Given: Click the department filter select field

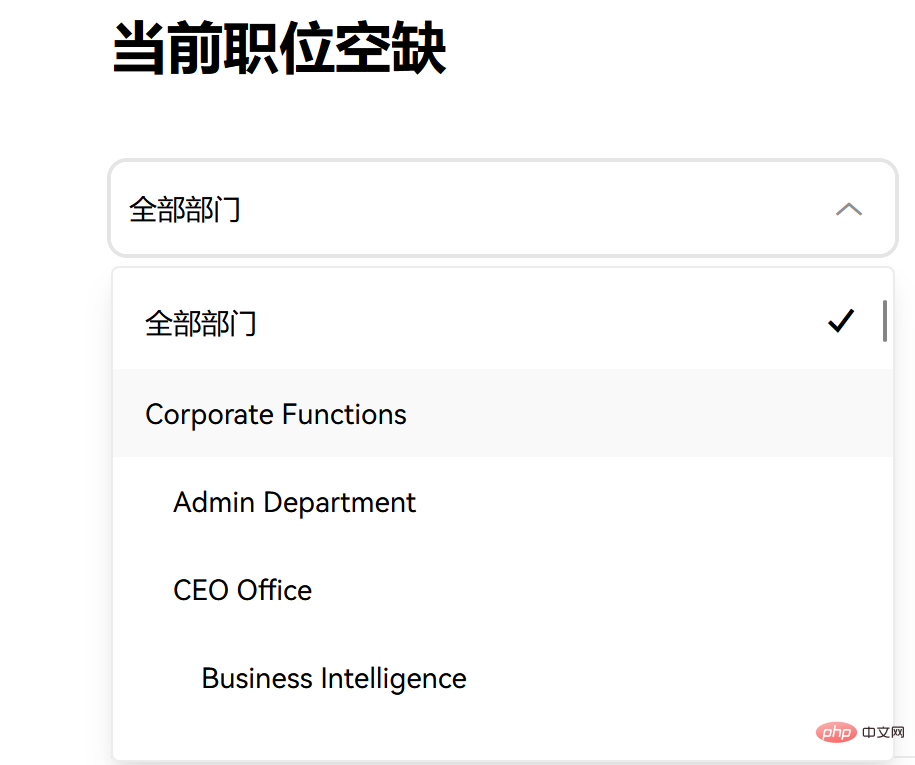Looking at the screenshot, I should coord(500,209).
